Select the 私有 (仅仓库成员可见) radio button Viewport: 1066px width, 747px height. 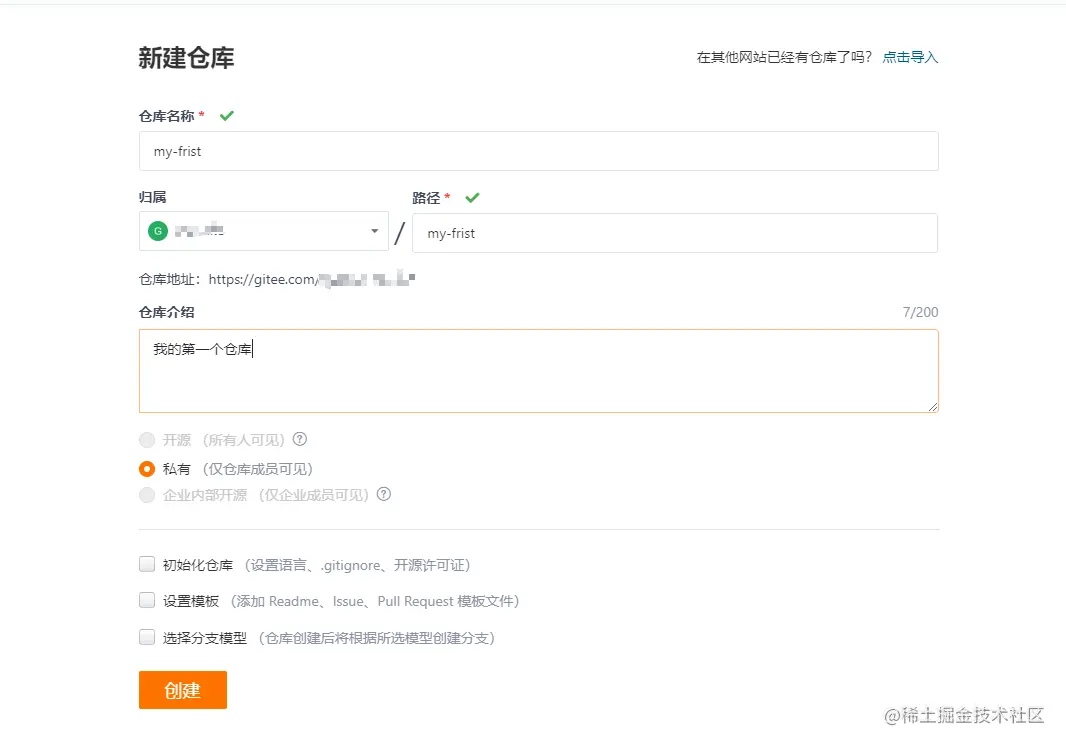click(x=147, y=469)
